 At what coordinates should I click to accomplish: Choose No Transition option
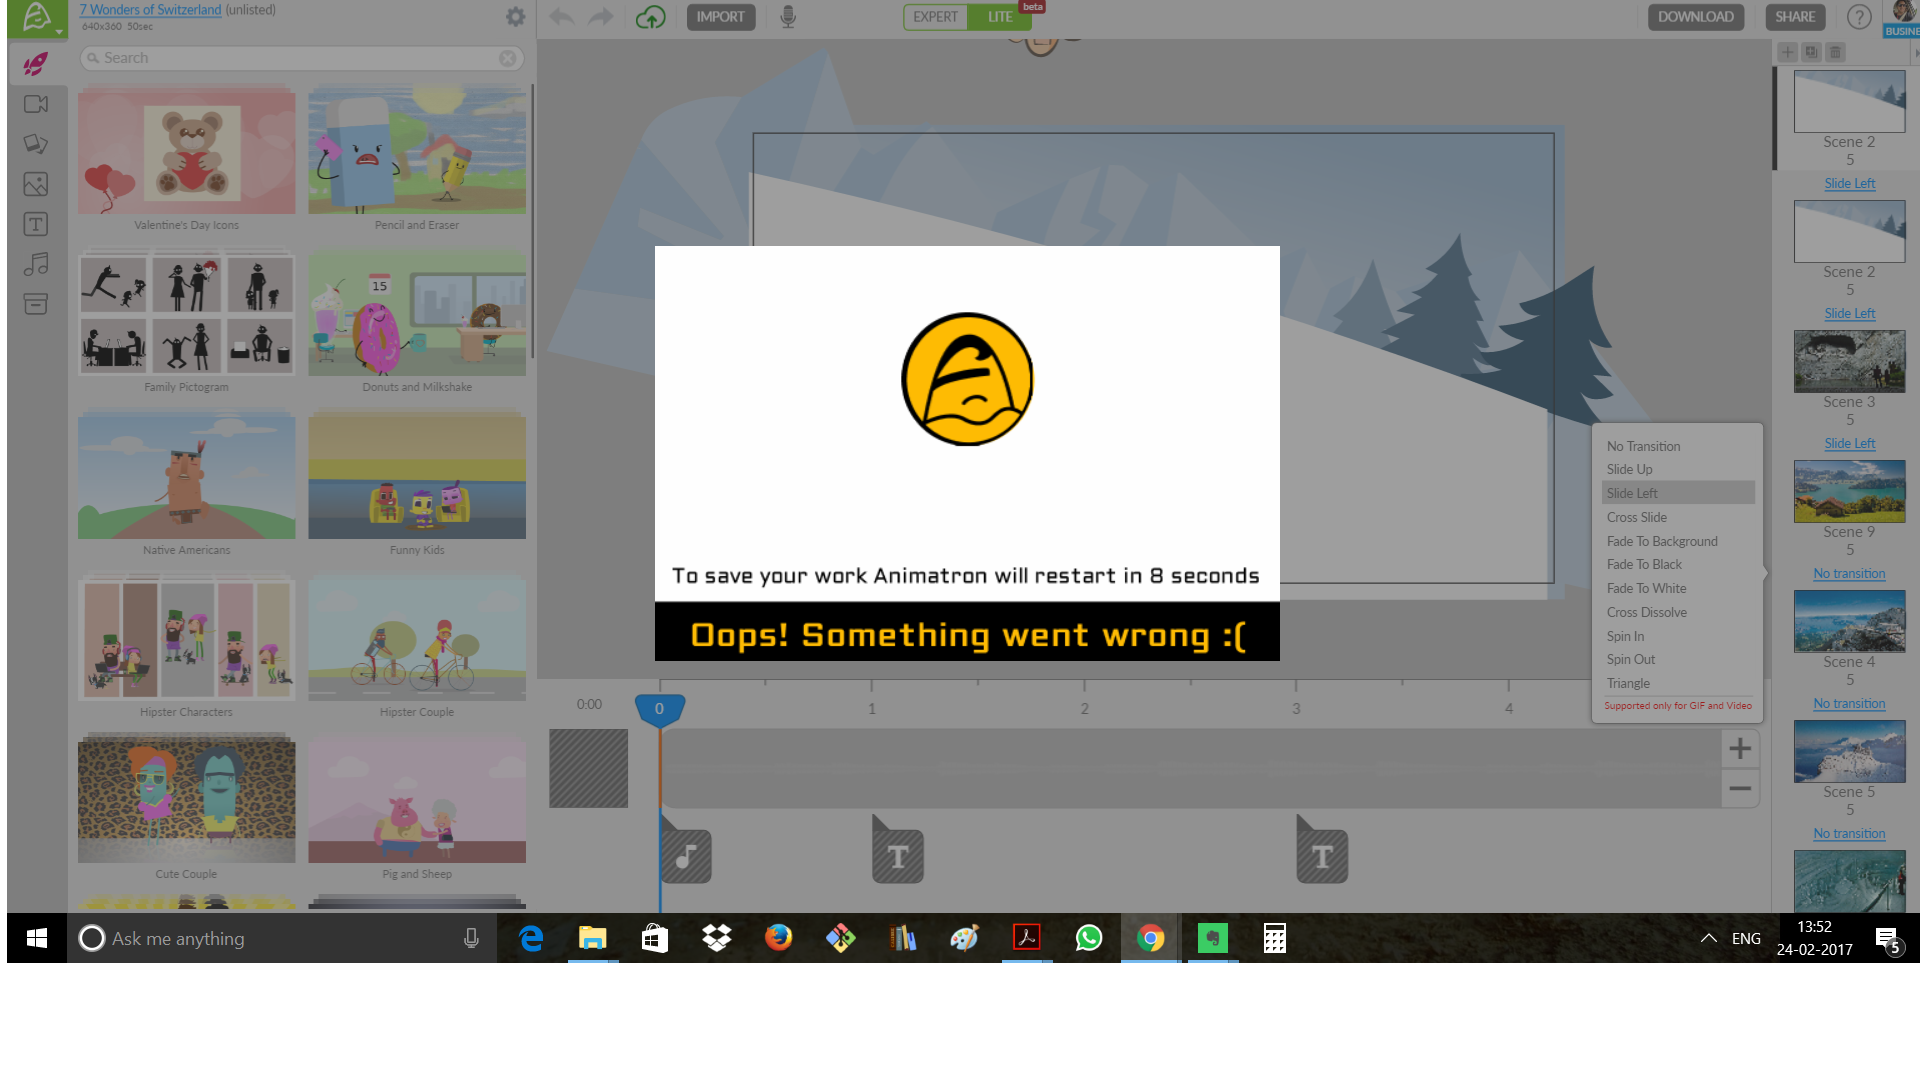pyautogui.click(x=1643, y=446)
